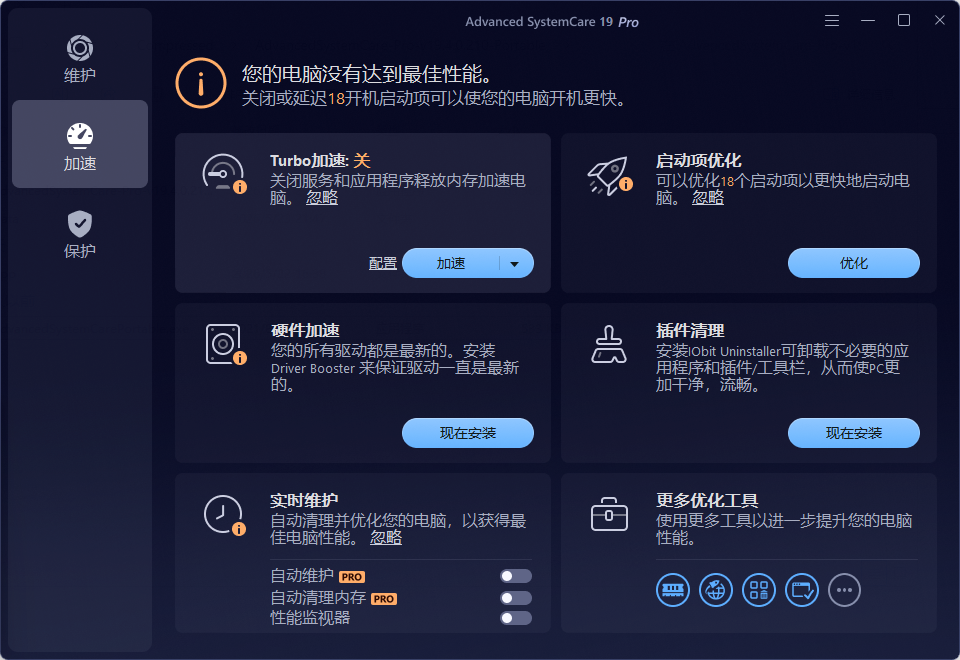Click the PRO badge next to 自动清理内存
The image size is (960, 660).
(384, 599)
